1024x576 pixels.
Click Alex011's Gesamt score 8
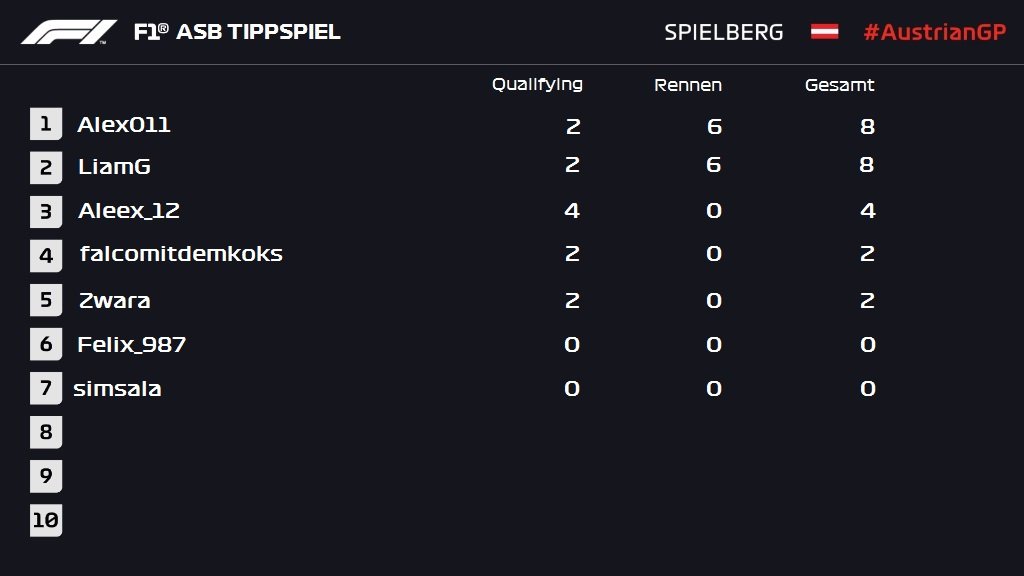[867, 126]
